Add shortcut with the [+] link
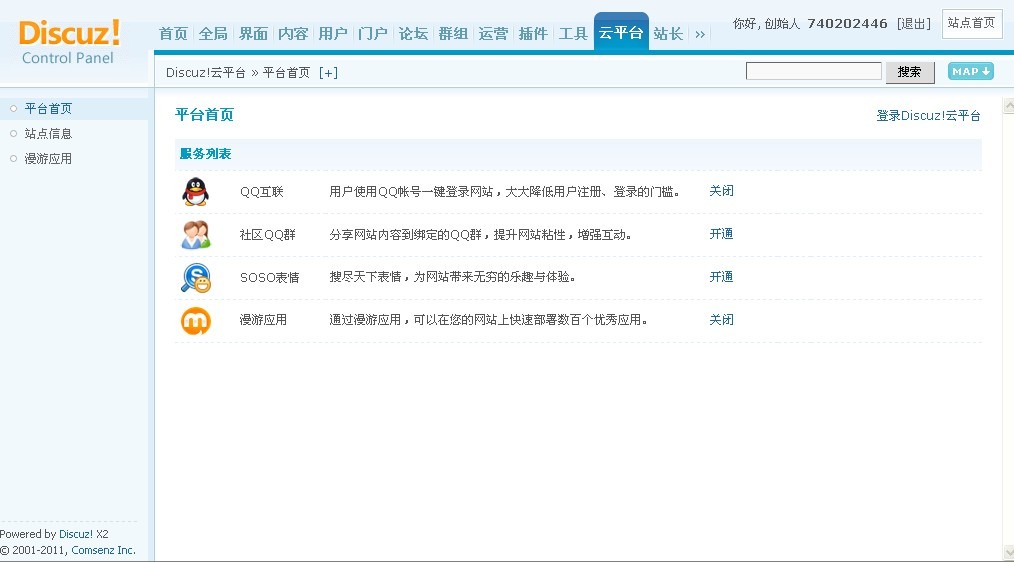The width and height of the screenshot is (1014, 562). (x=329, y=72)
